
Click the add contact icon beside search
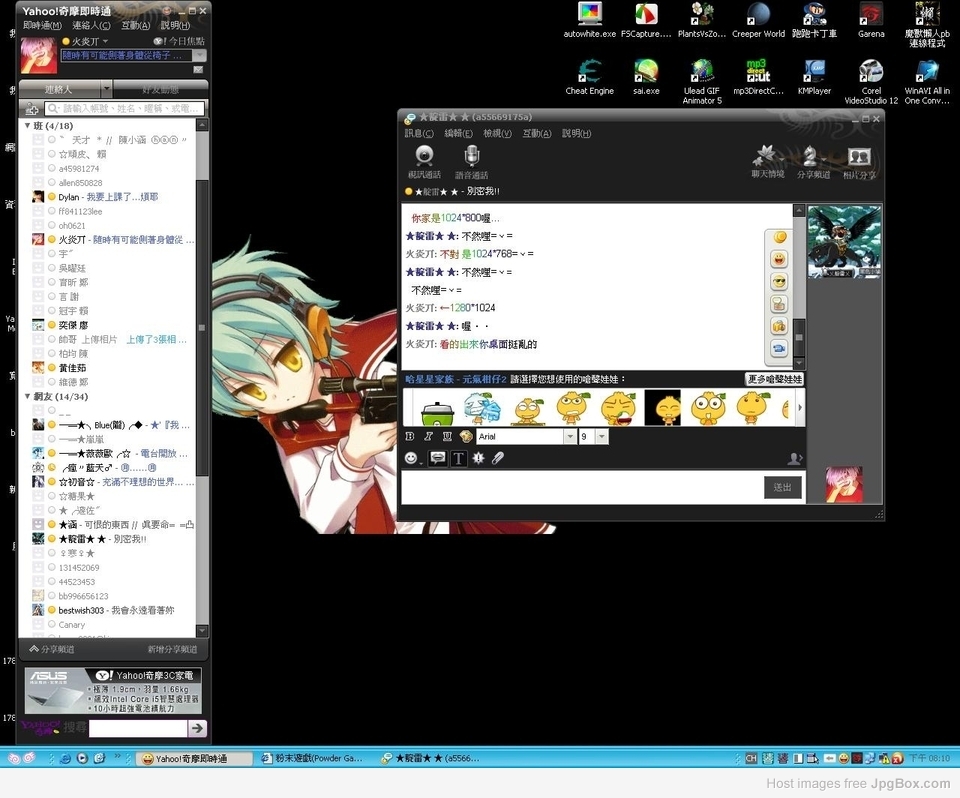pyautogui.click(x=32, y=108)
